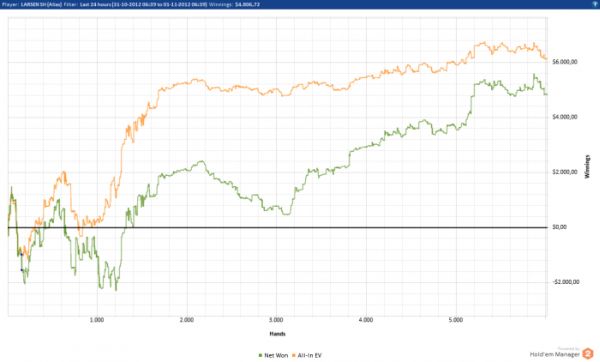Click the 3.000 hands axis label

coord(276,320)
